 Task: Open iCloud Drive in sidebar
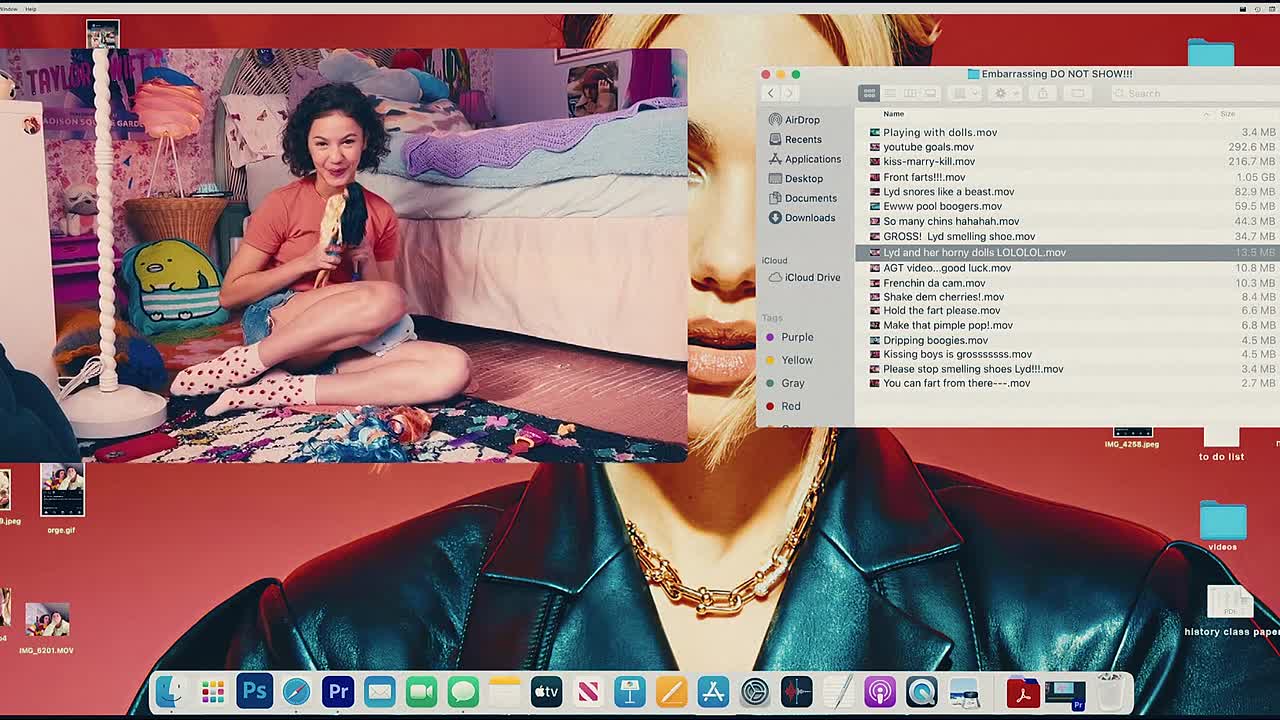point(811,277)
